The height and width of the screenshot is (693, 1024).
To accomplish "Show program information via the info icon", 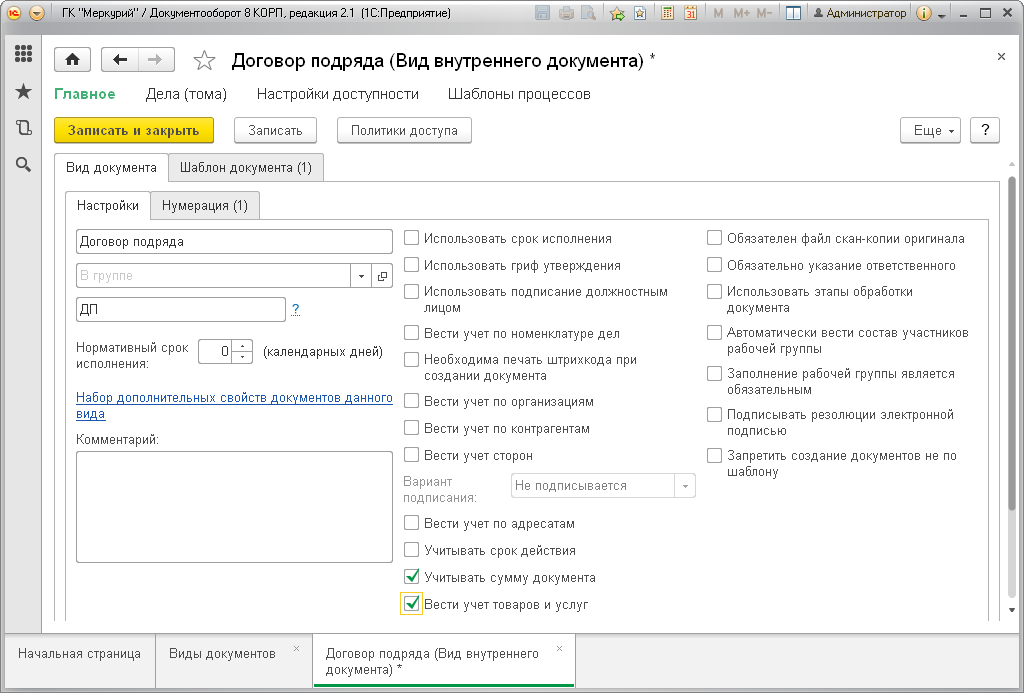I will click(x=923, y=13).
